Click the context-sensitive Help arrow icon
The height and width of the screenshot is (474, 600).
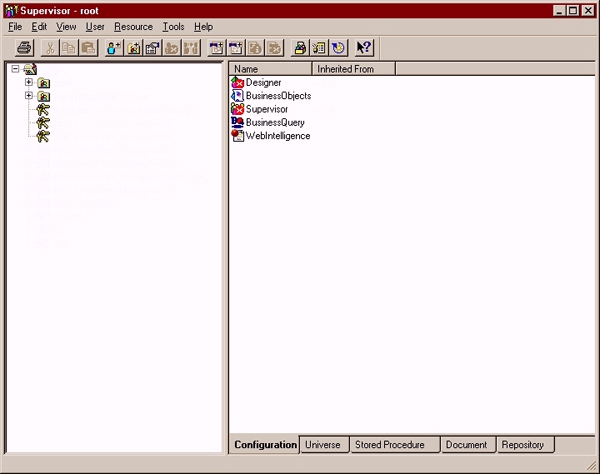pyautogui.click(x=364, y=48)
